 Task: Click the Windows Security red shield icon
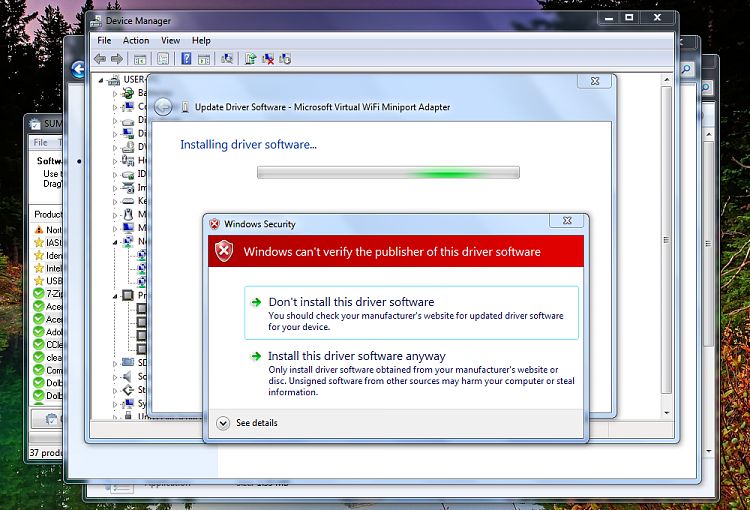coord(224,251)
